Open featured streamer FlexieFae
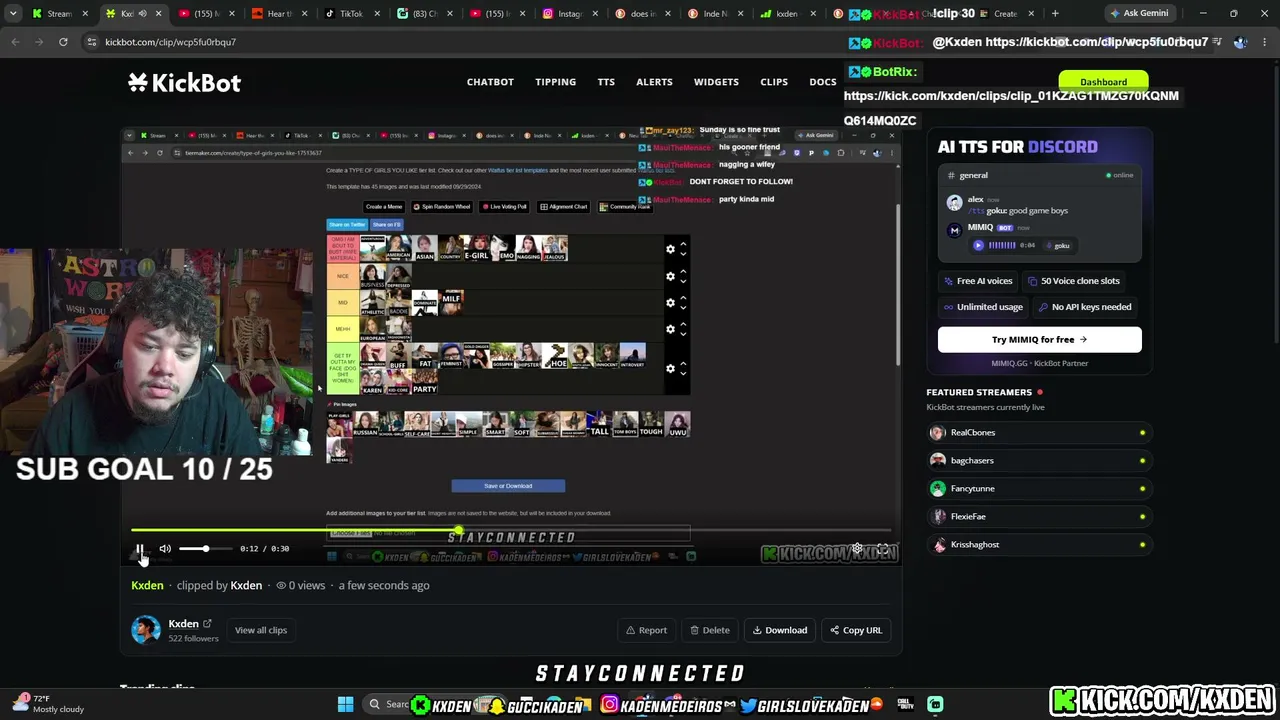Image resolution: width=1280 pixels, height=720 pixels. (x=1039, y=517)
